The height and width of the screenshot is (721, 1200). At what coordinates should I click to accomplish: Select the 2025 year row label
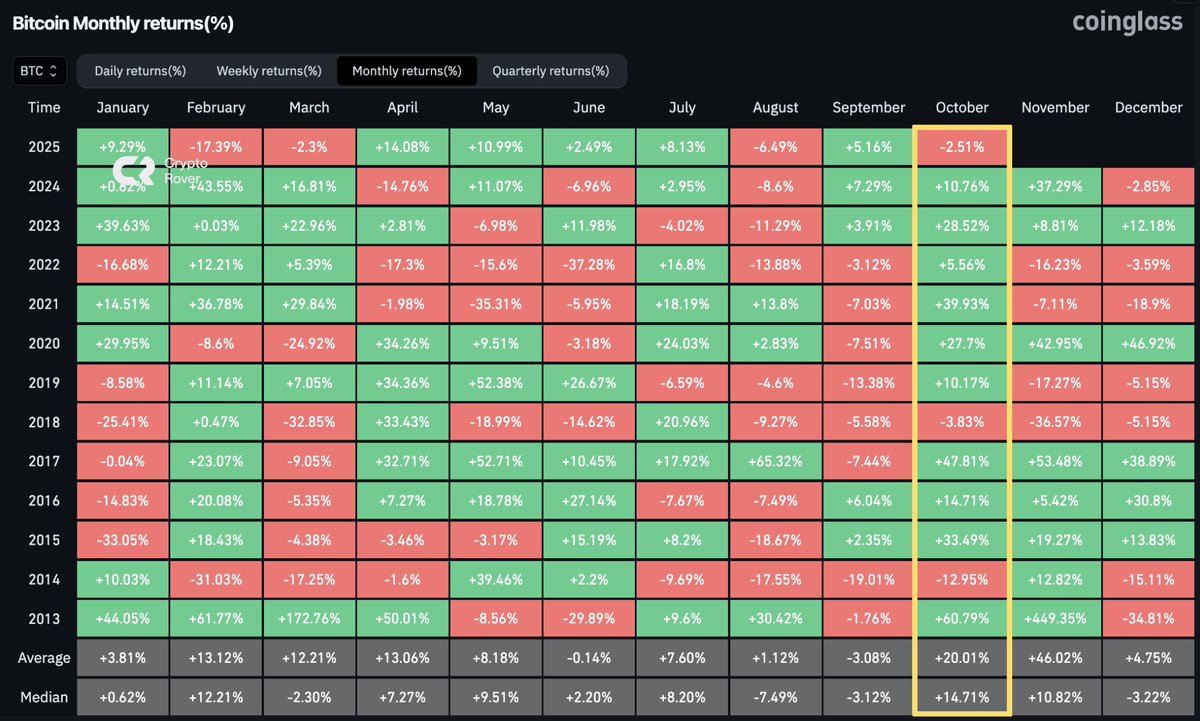point(44,146)
